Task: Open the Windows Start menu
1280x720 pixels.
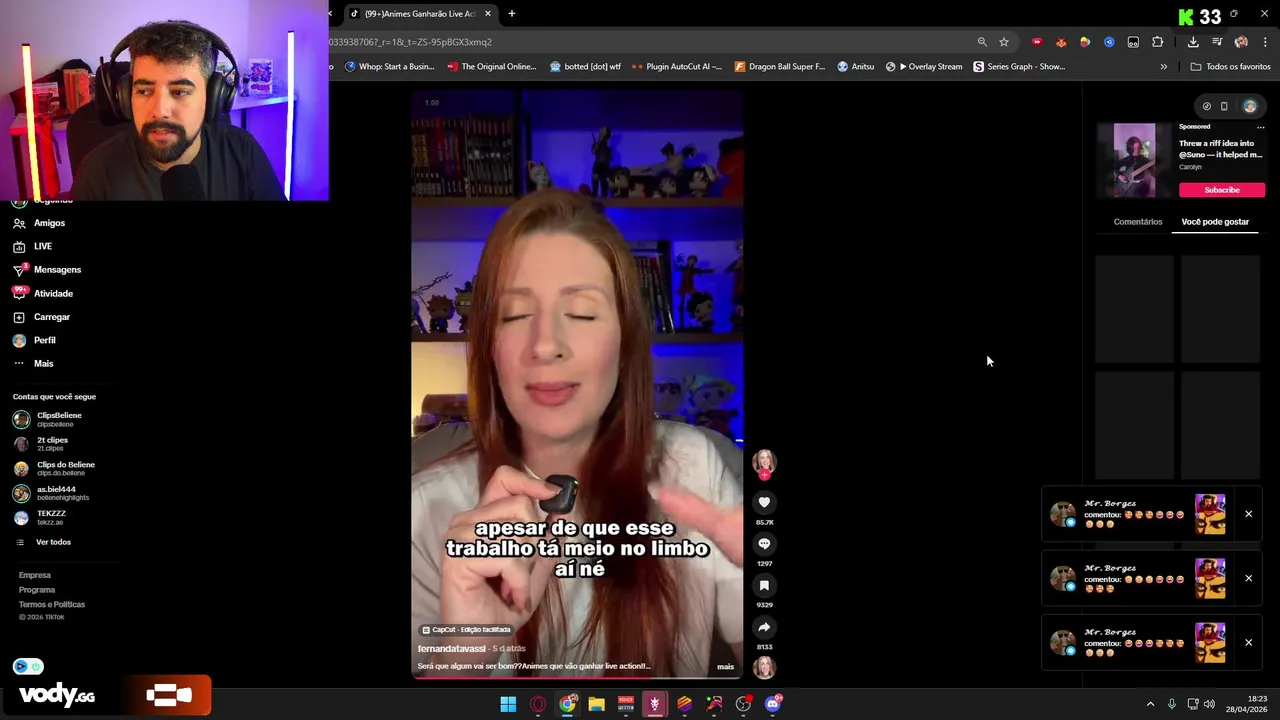Action: pos(508,704)
